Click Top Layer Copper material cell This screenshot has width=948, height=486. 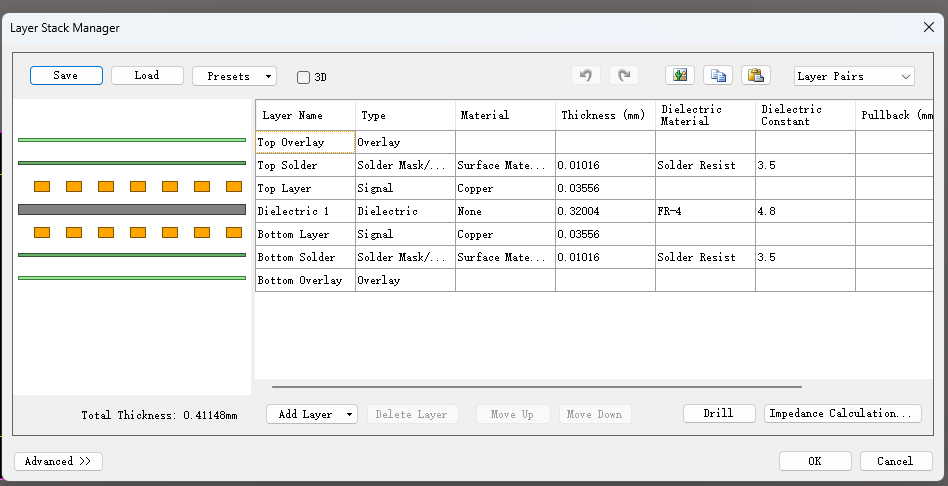point(505,188)
